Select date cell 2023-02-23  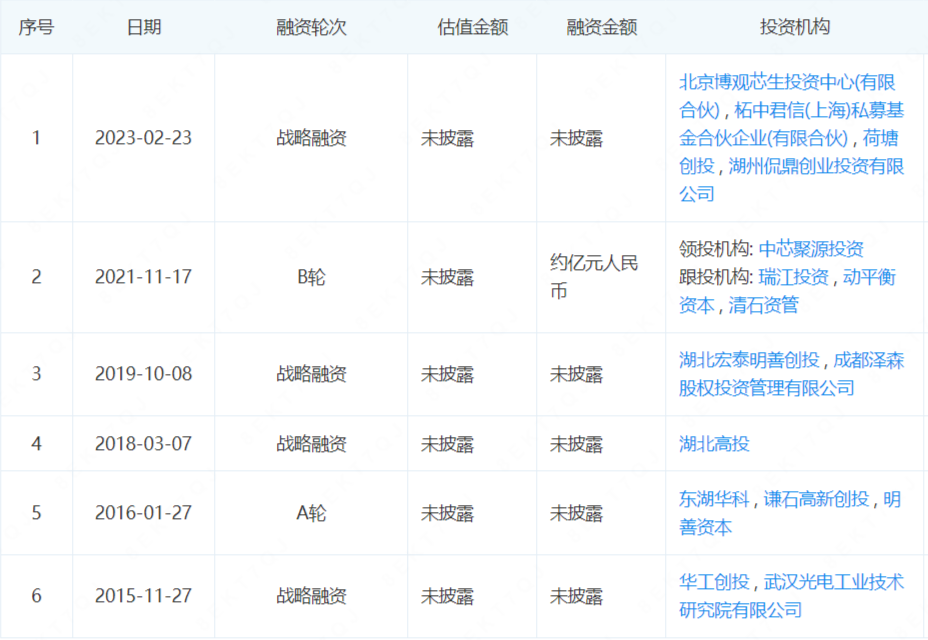point(143,138)
